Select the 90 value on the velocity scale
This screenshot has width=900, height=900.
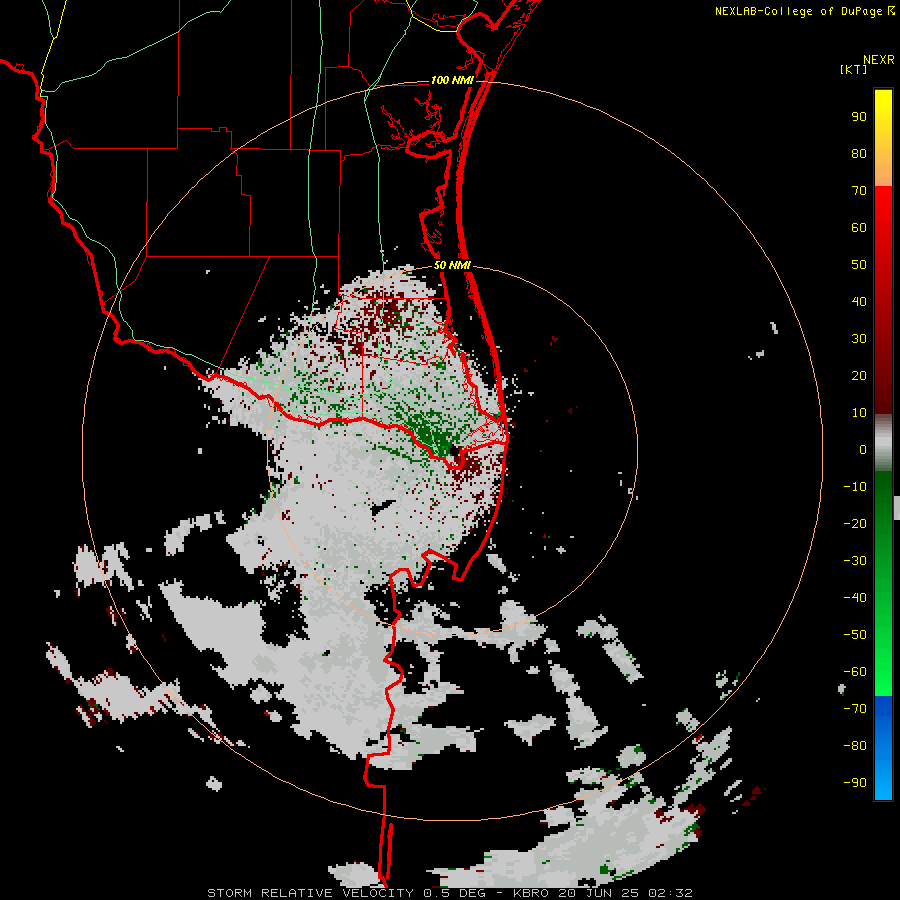pos(859,117)
